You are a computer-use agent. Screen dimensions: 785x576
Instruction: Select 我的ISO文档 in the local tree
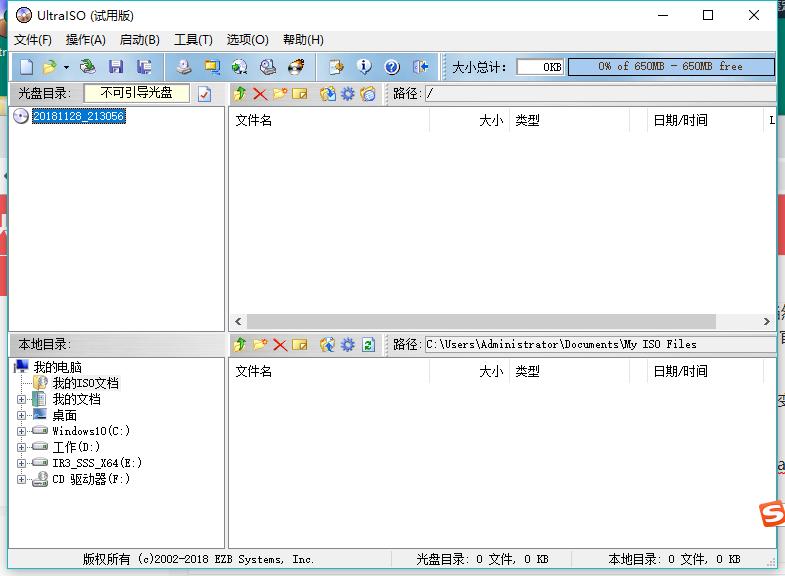(x=85, y=384)
